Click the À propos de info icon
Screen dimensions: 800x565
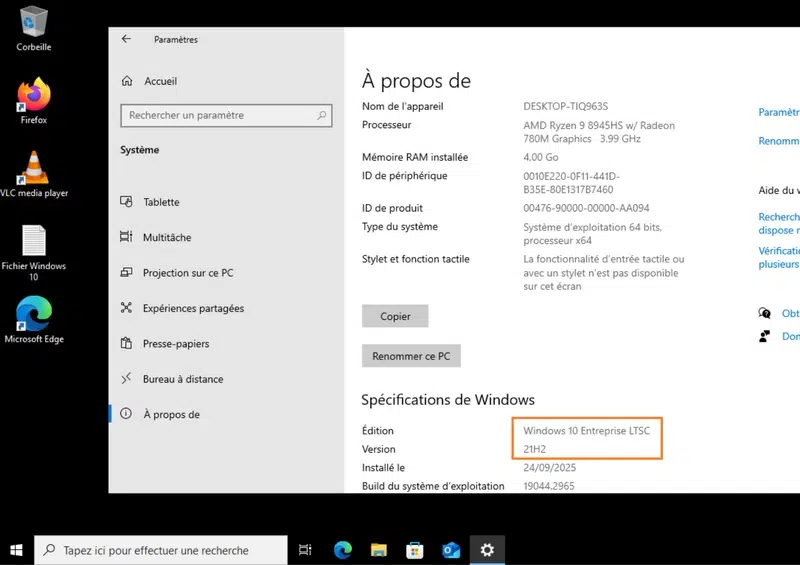[x=126, y=413]
